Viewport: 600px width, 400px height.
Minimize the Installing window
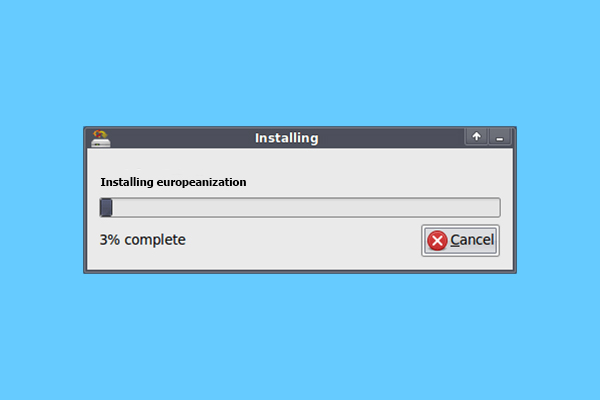point(499,137)
